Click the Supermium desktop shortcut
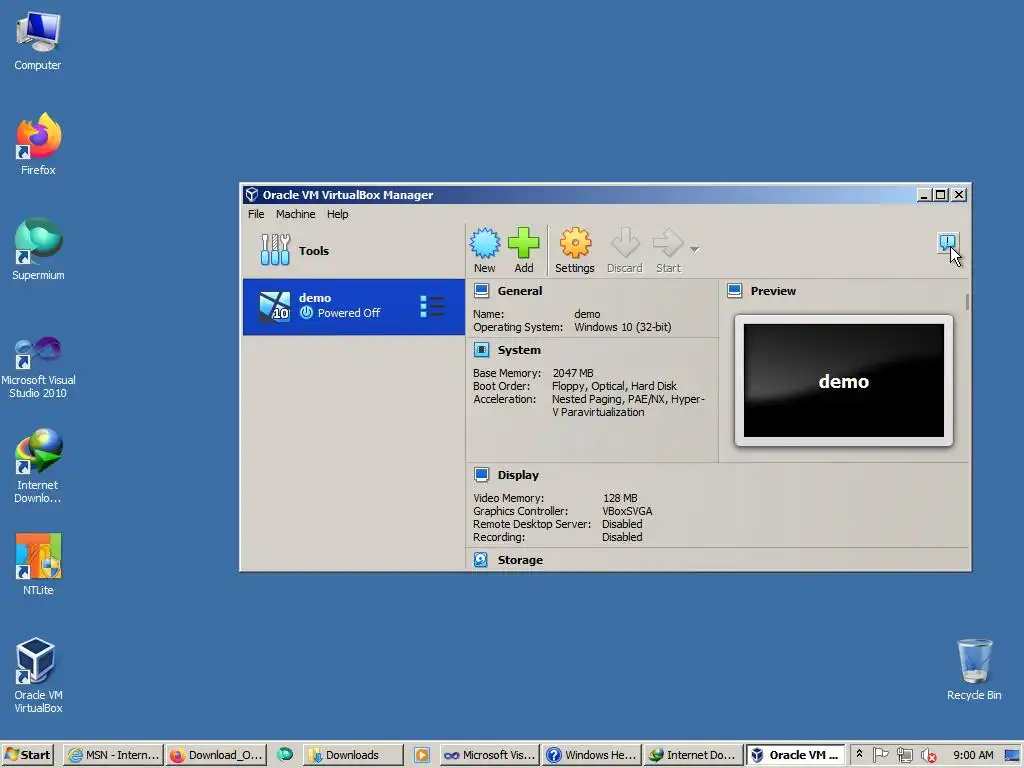Image resolution: width=1024 pixels, height=768 pixels. [38, 249]
